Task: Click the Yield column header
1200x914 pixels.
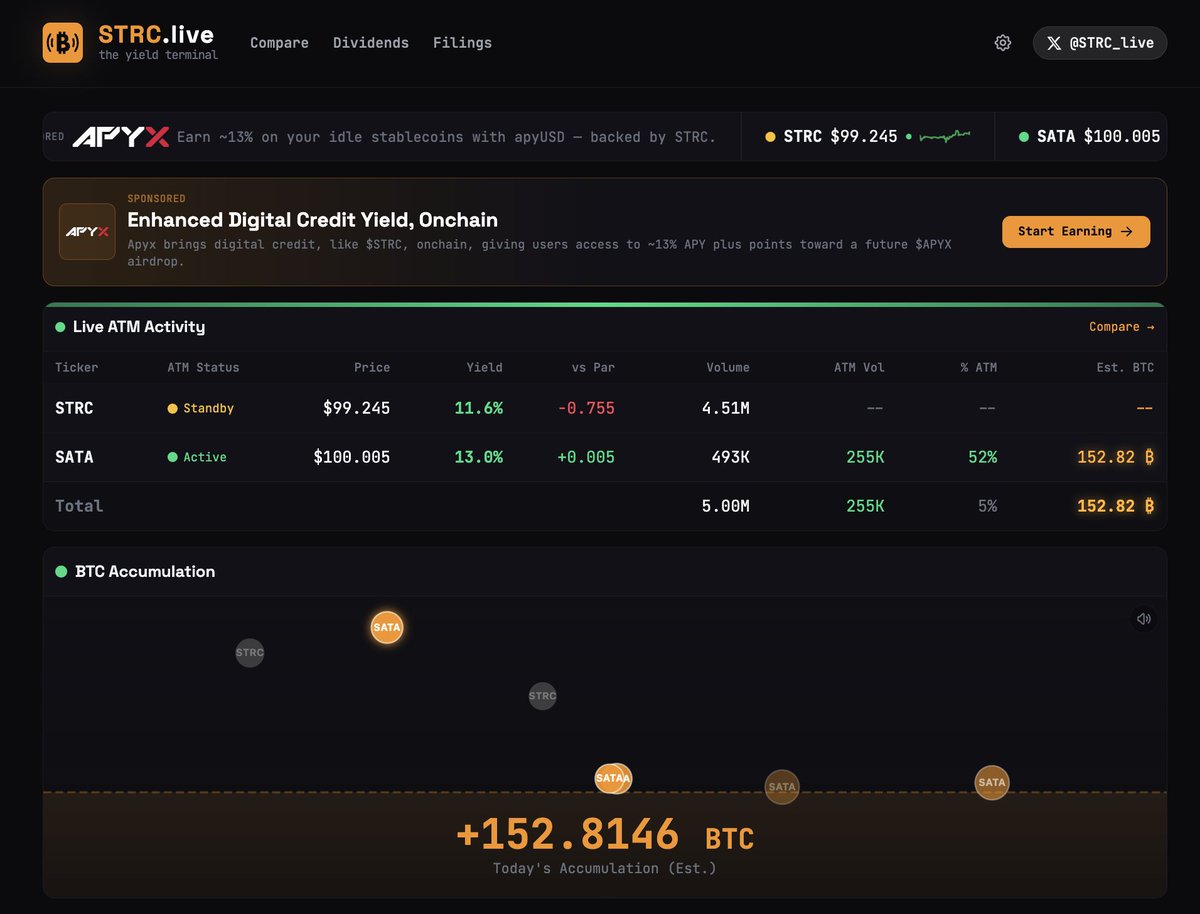Action: (x=485, y=367)
